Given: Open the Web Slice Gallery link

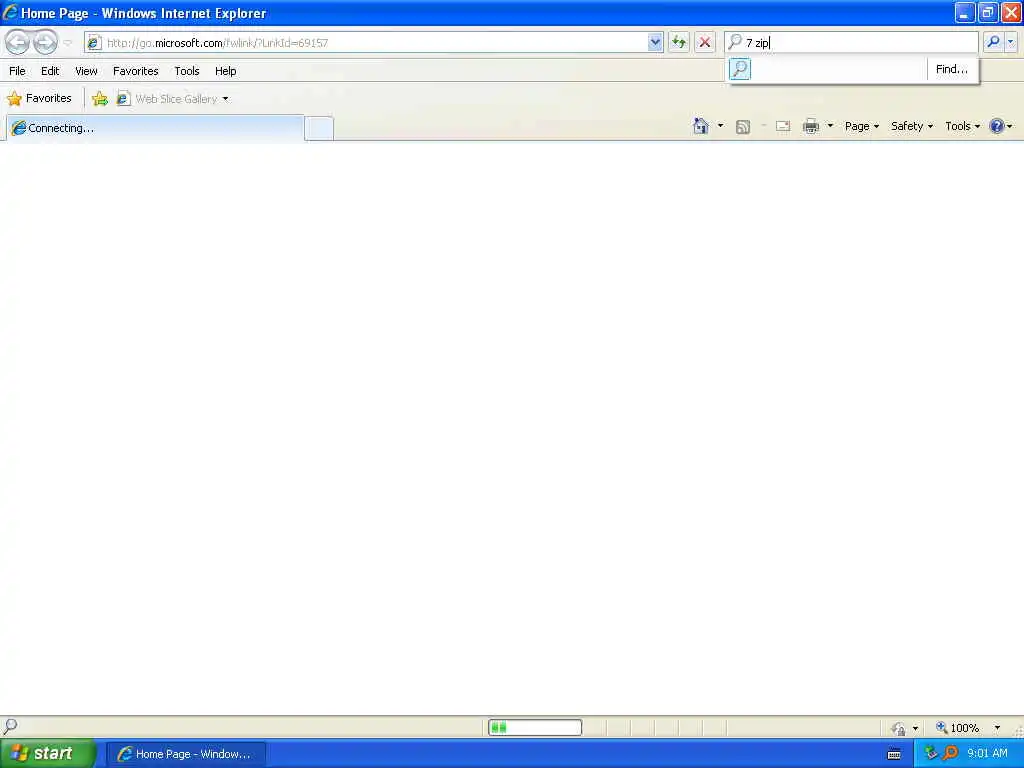Looking at the screenshot, I should click(x=167, y=99).
